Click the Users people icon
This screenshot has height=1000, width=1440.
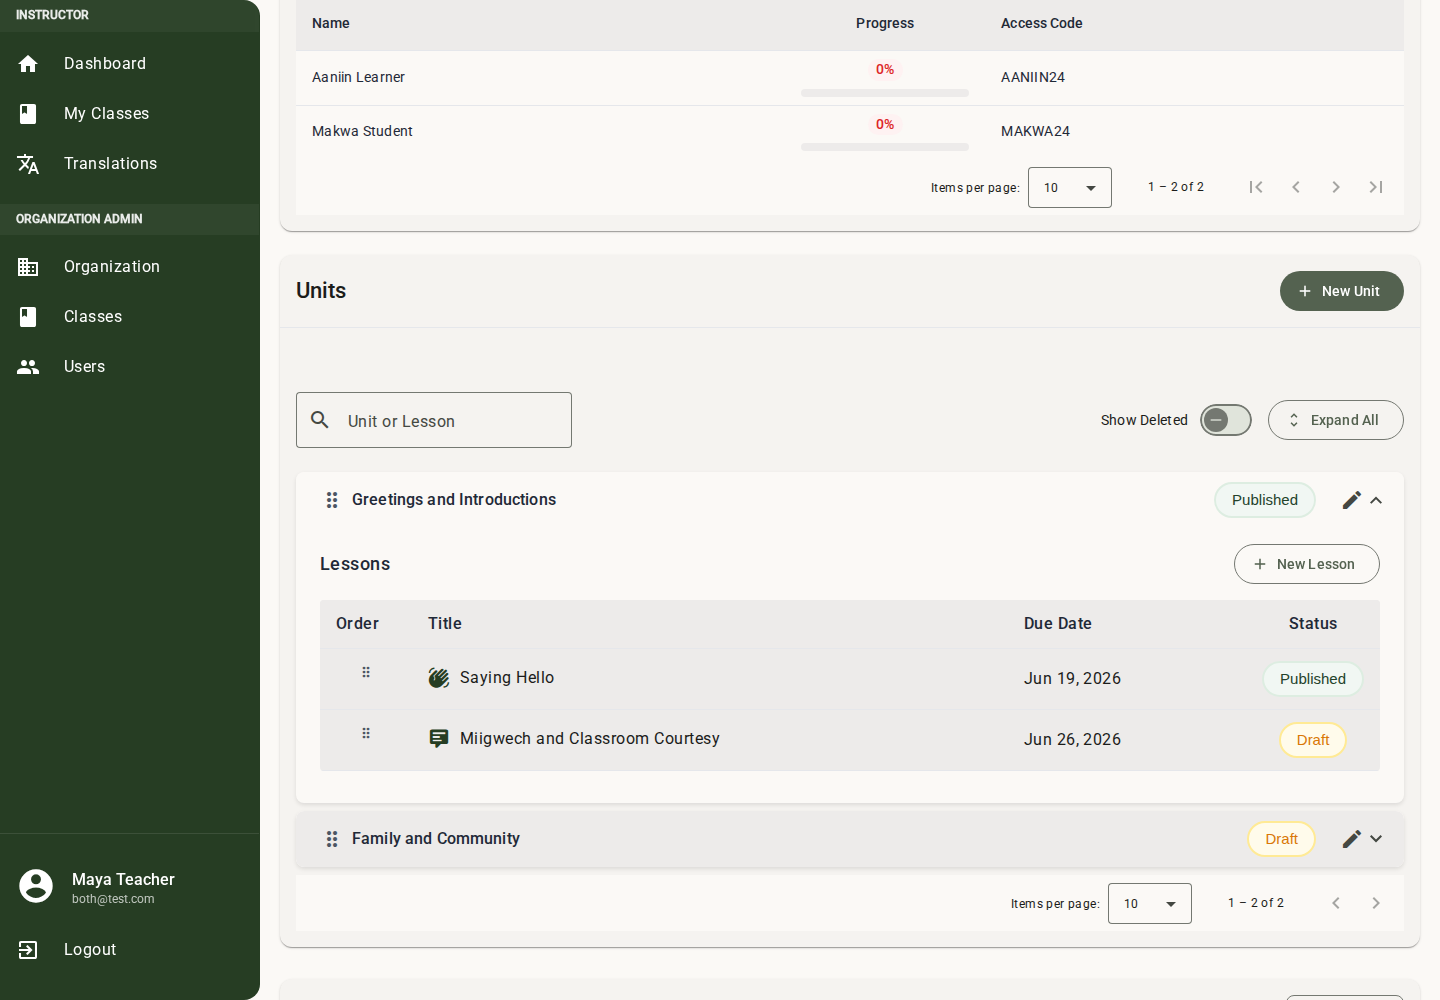(28, 367)
